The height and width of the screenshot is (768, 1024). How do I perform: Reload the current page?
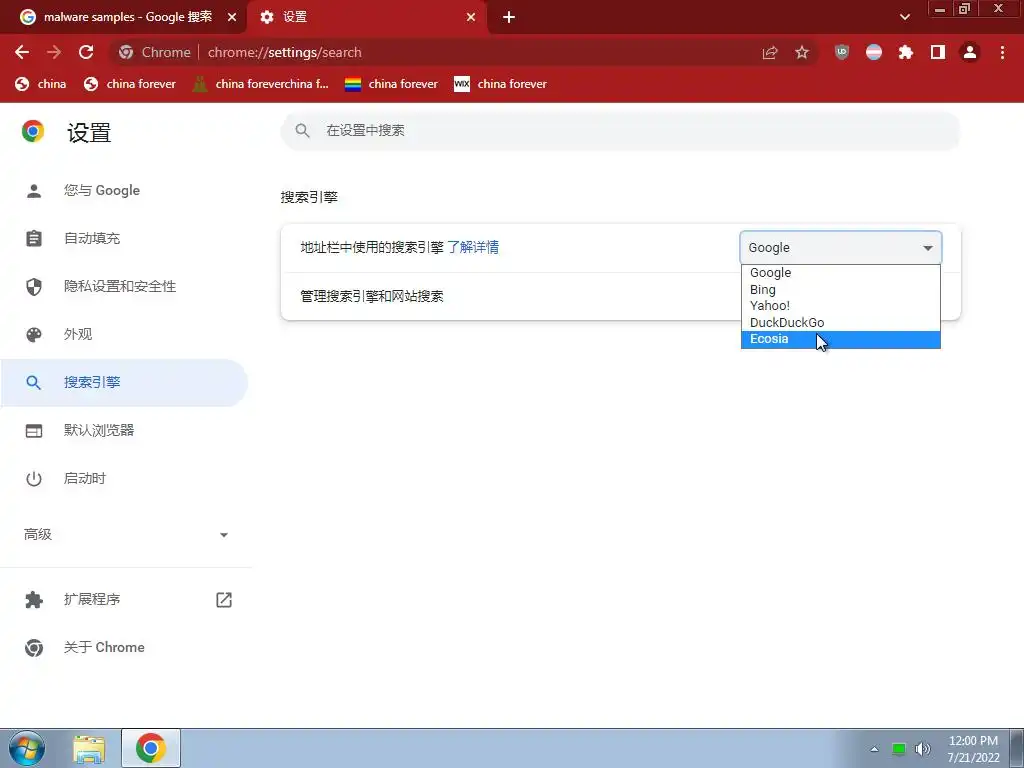86,52
